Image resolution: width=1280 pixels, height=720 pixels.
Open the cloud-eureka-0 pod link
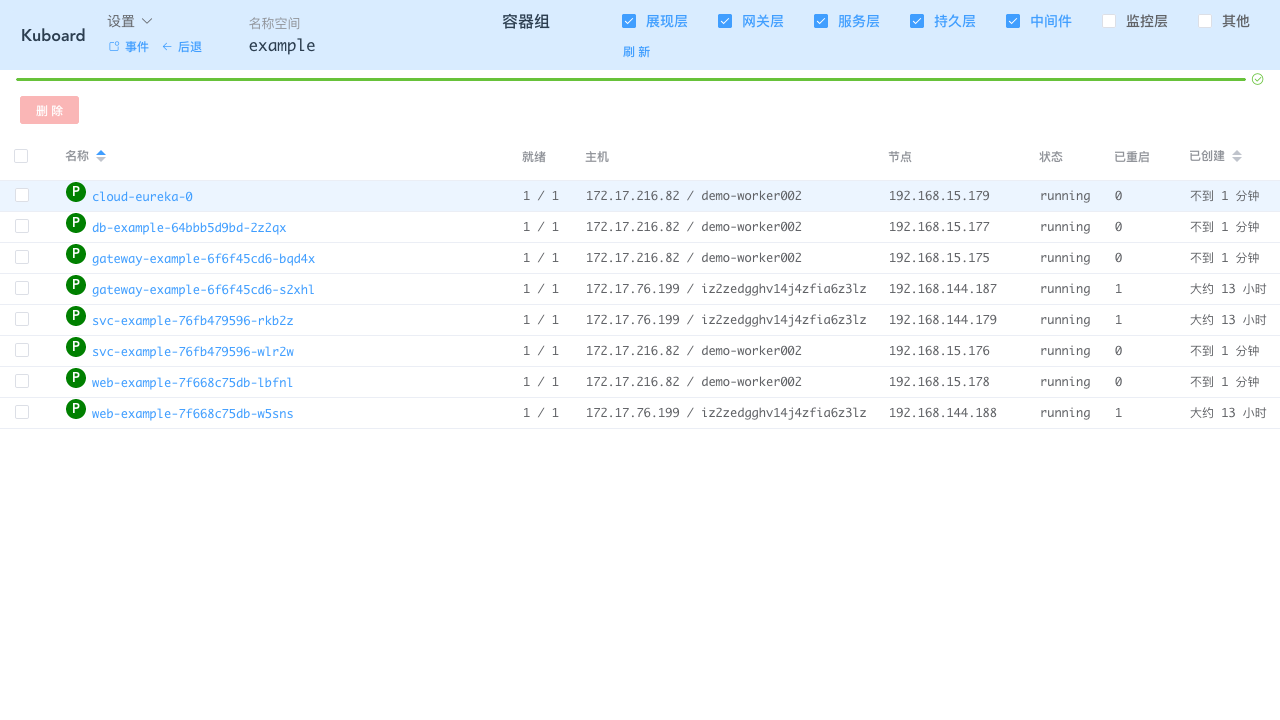coord(142,197)
